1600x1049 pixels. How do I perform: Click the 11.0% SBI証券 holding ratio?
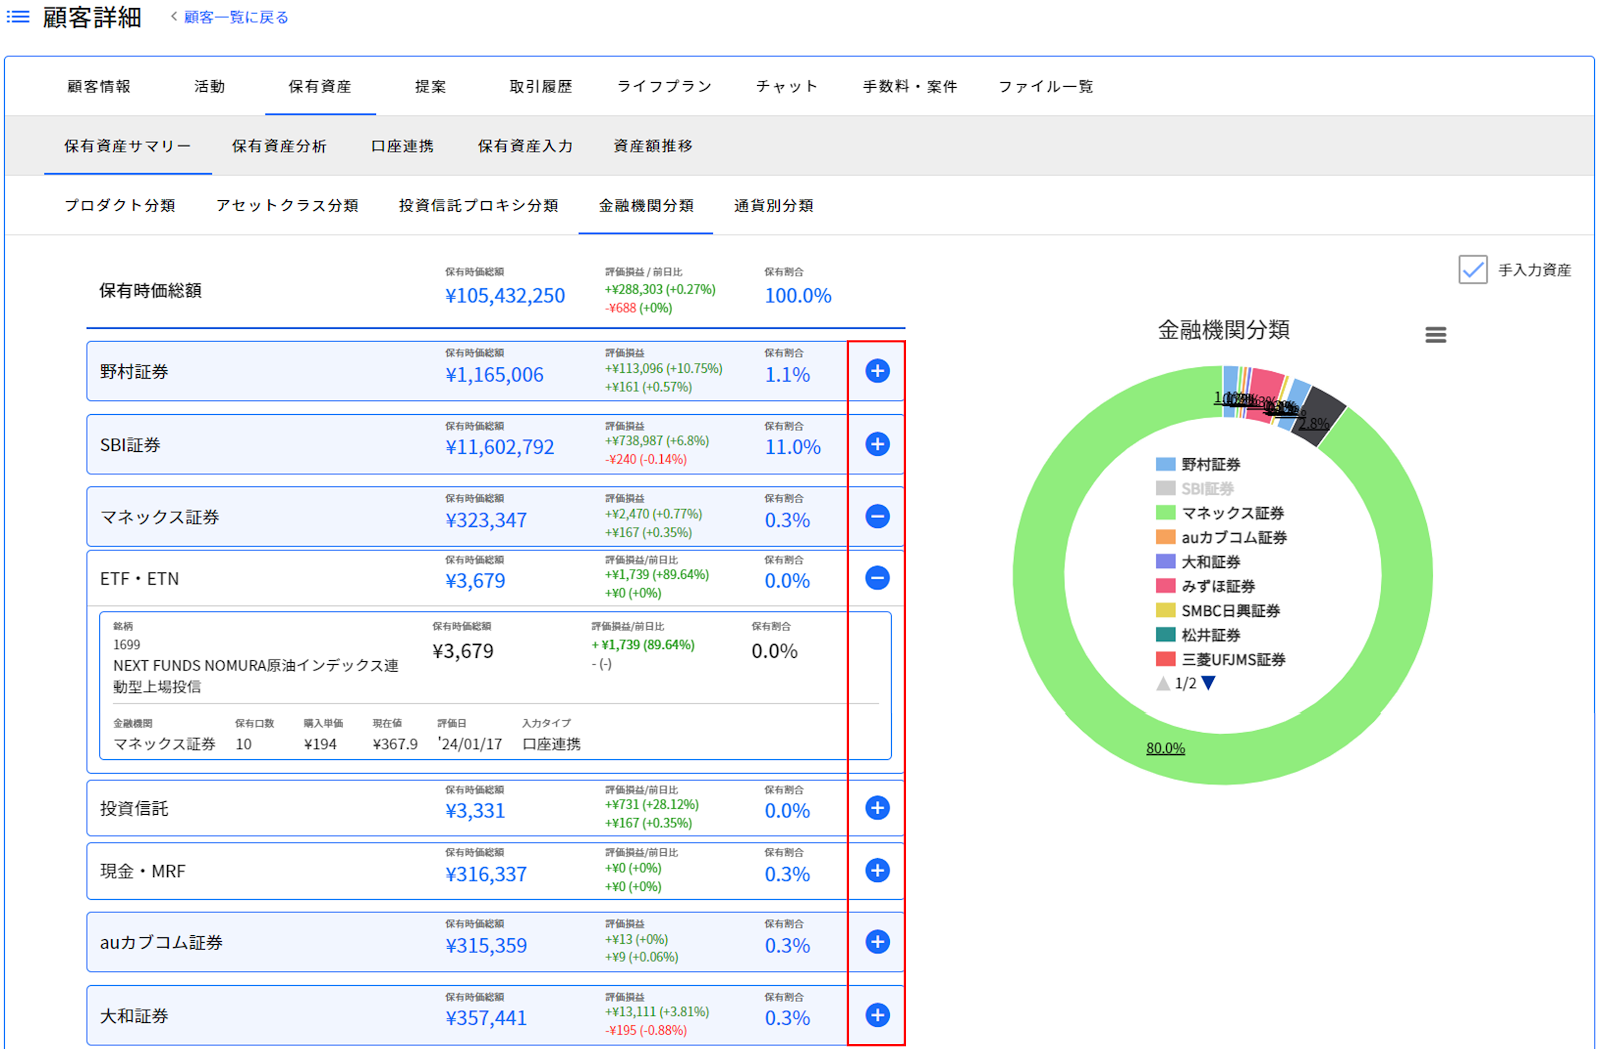tap(793, 447)
